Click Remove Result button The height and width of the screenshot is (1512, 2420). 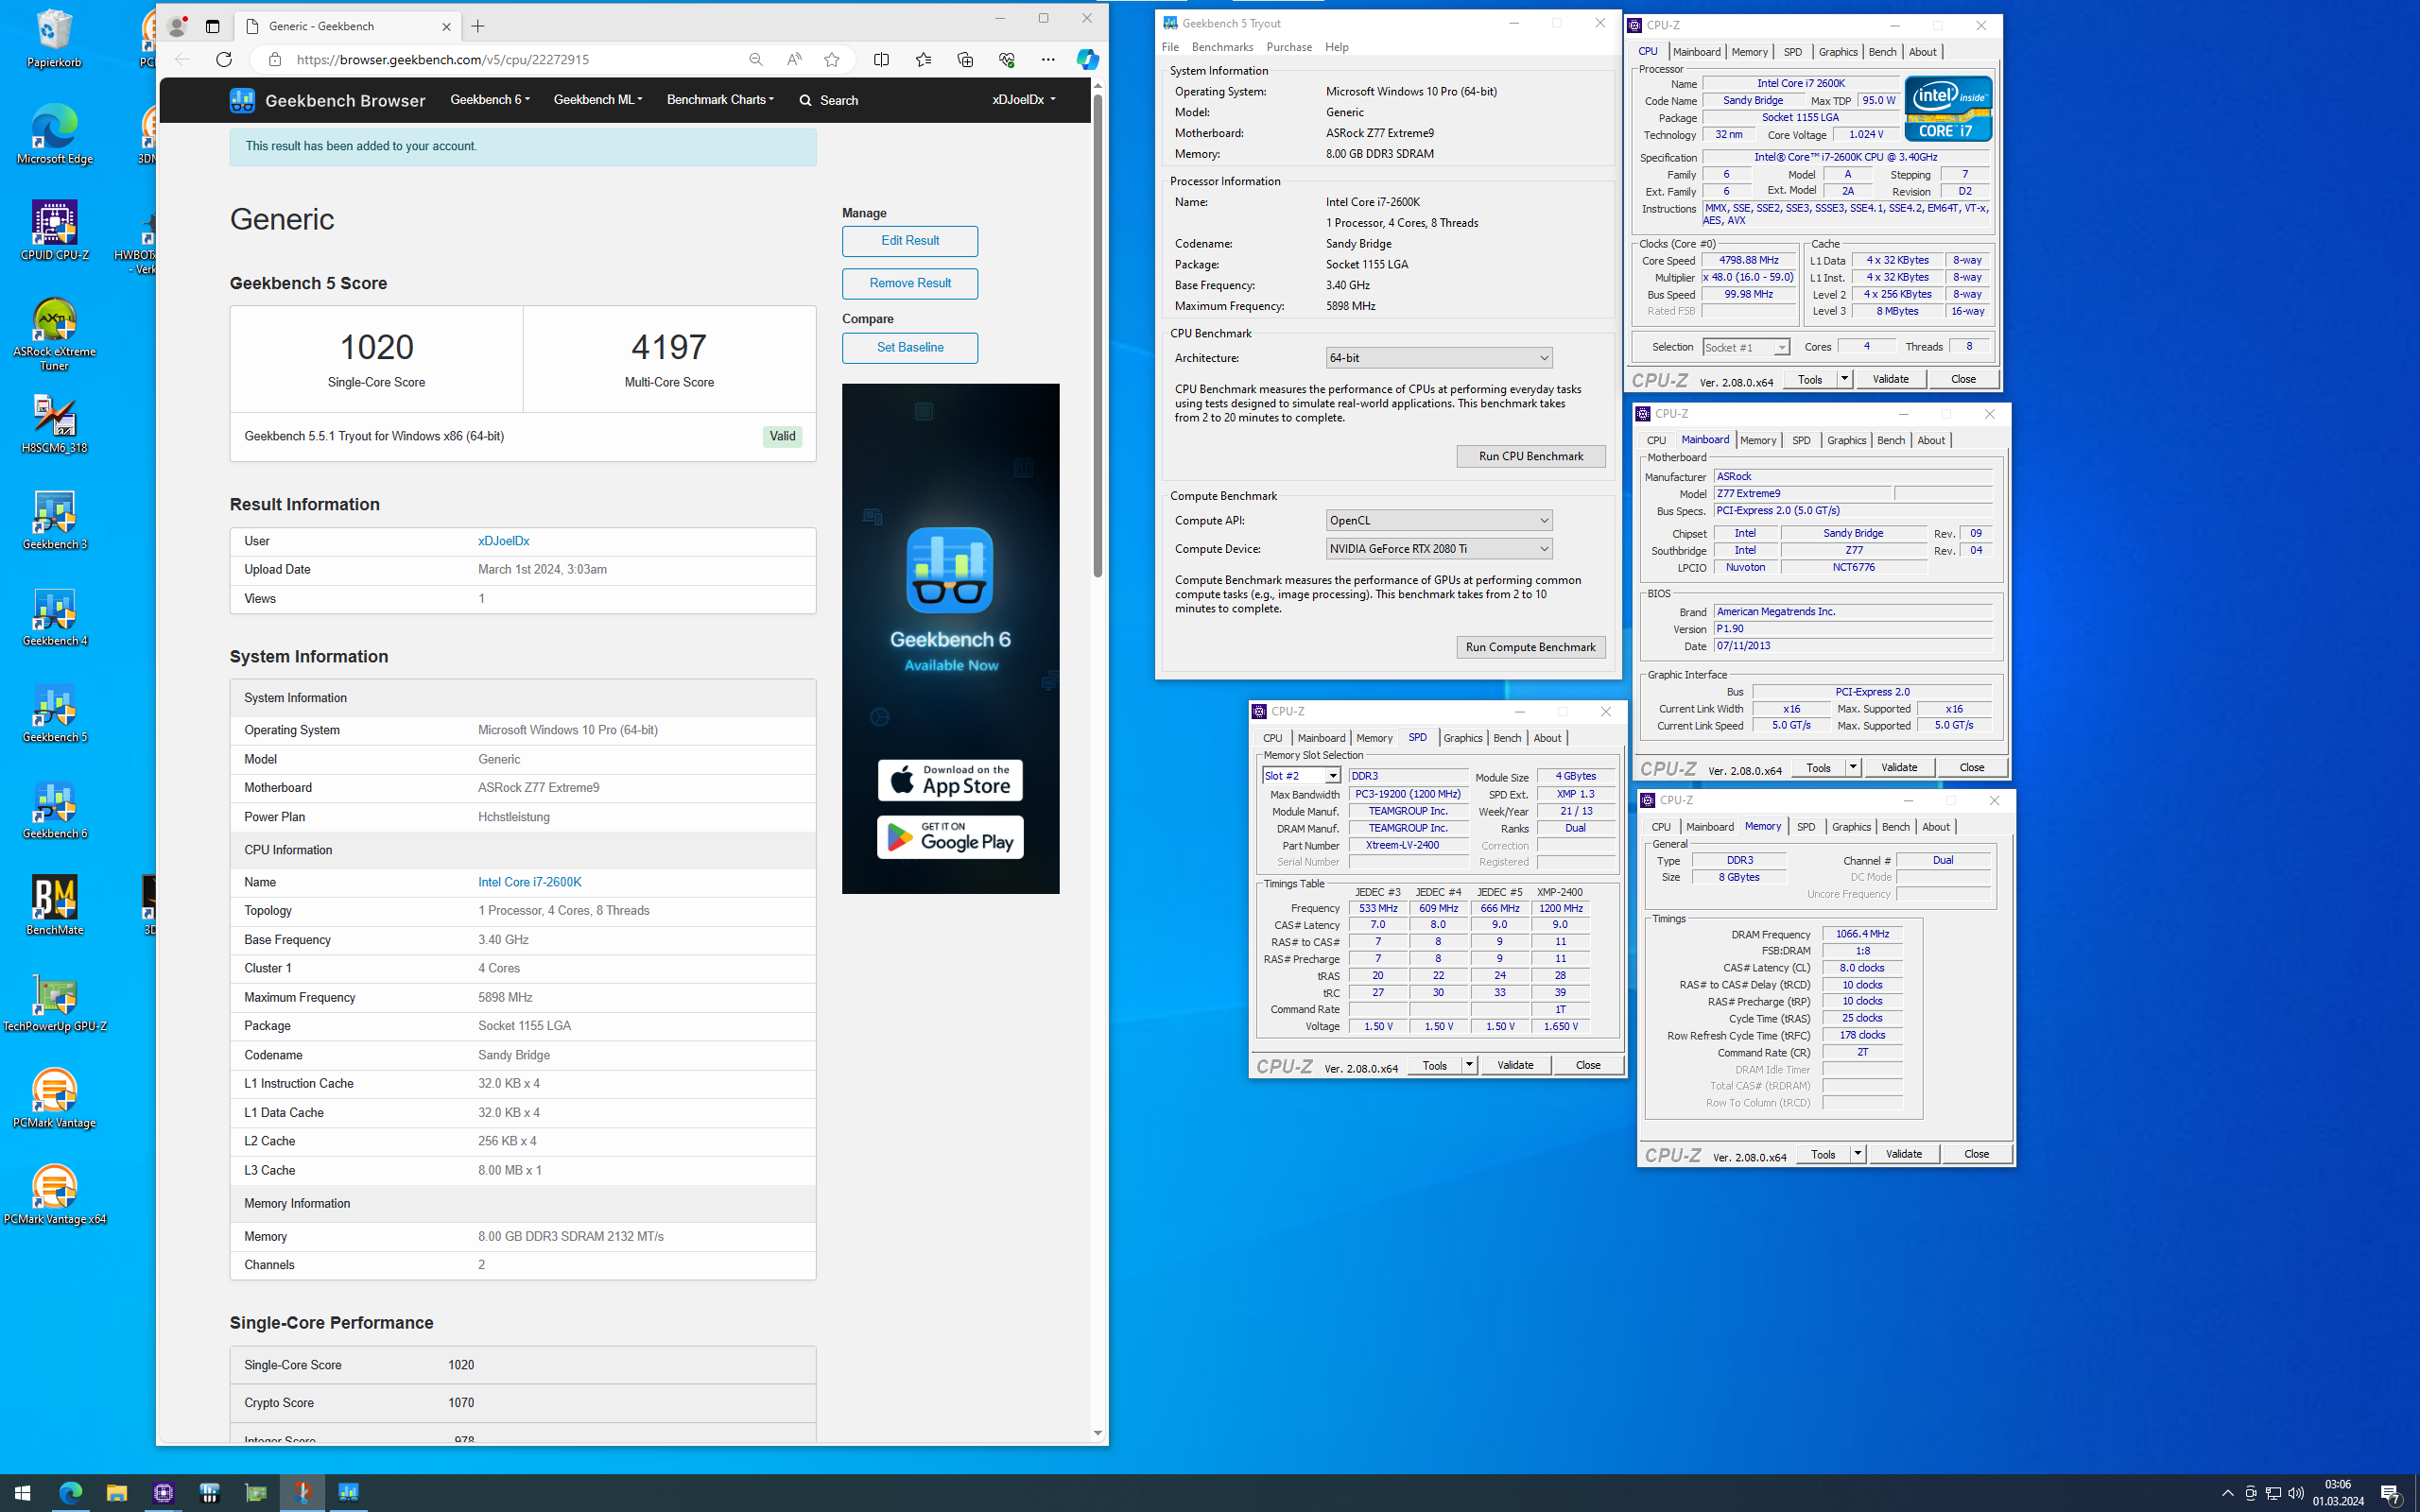coord(910,284)
